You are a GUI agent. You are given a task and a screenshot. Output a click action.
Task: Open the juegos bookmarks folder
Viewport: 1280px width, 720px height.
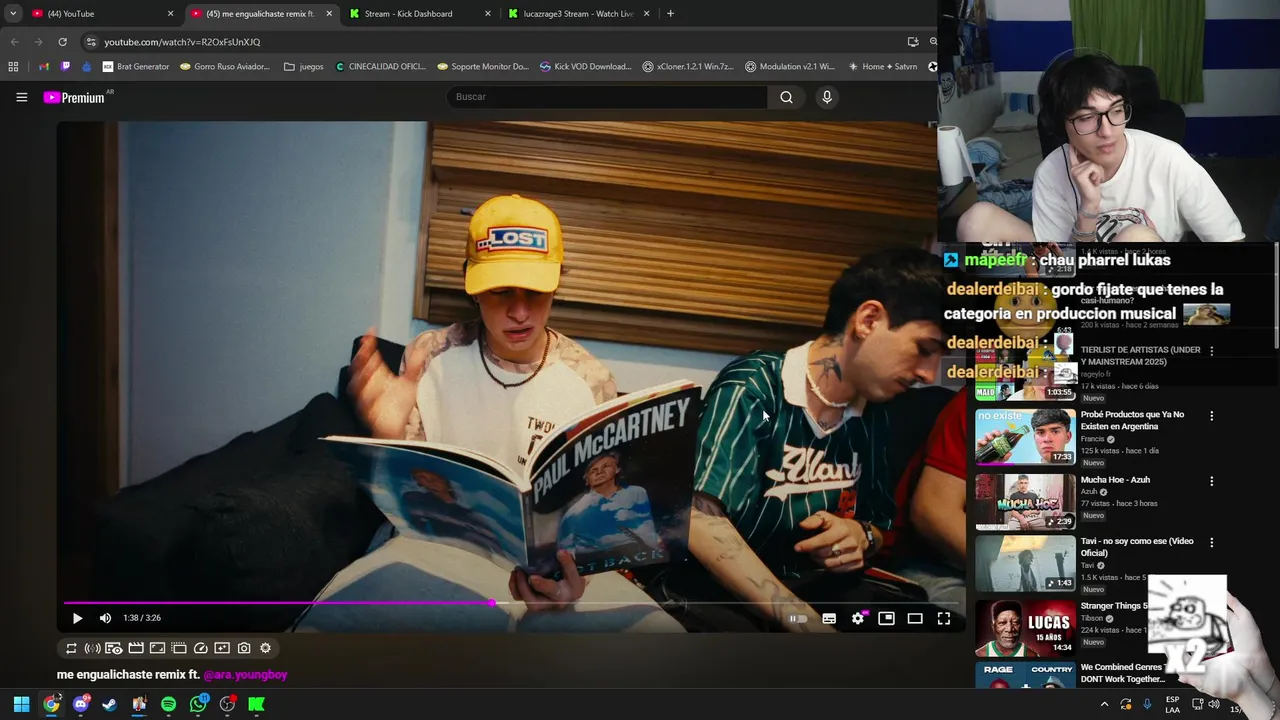pyautogui.click(x=304, y=67)
